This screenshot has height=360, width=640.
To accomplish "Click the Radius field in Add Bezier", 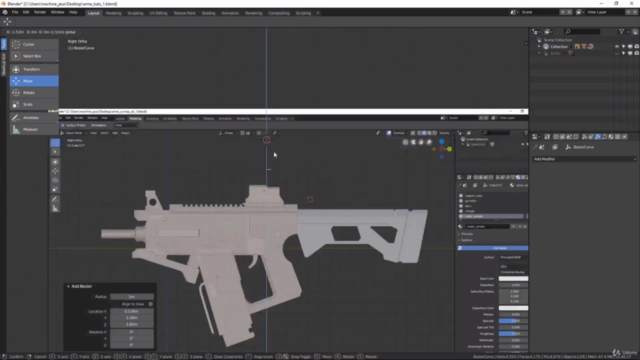I will pyautogui.click(x=132, y=297).
